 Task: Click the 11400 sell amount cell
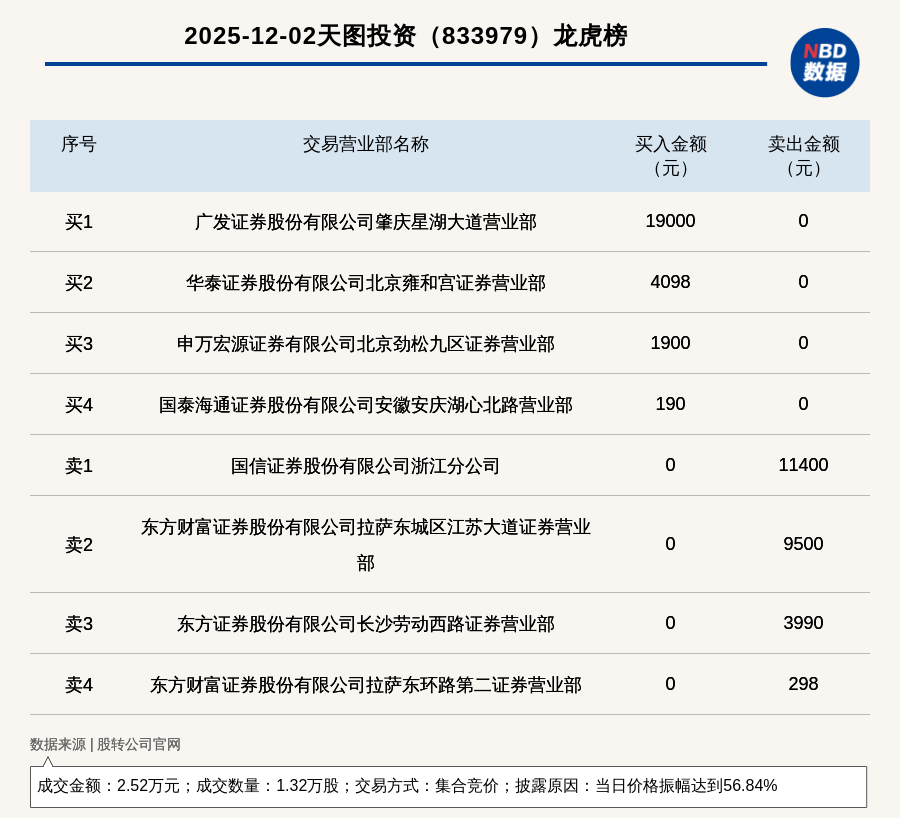(803, 465)
